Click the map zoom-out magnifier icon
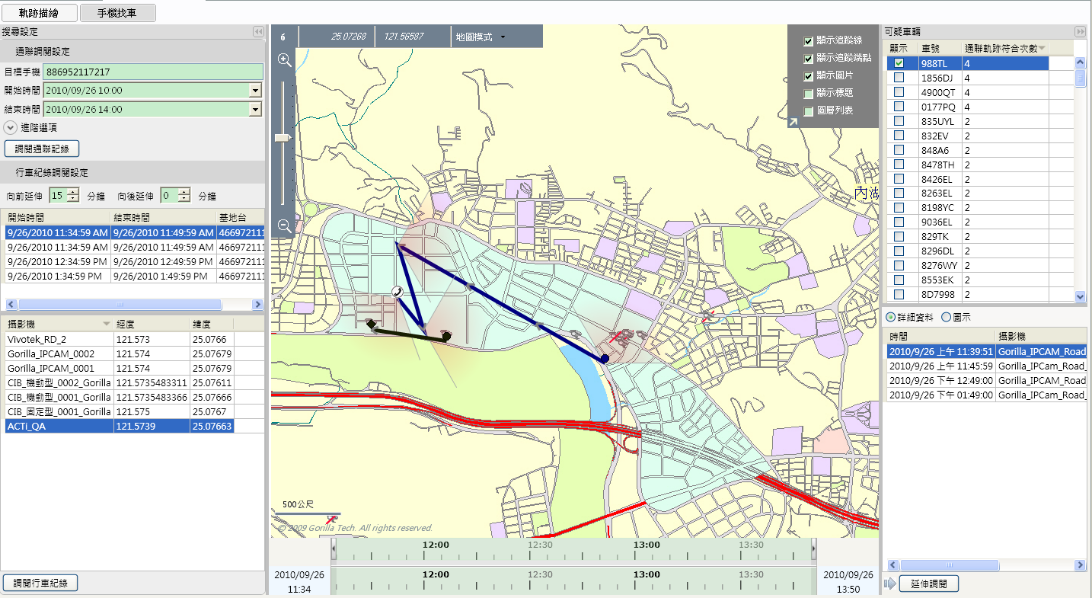1092x598 pixels. pos(285,226)
